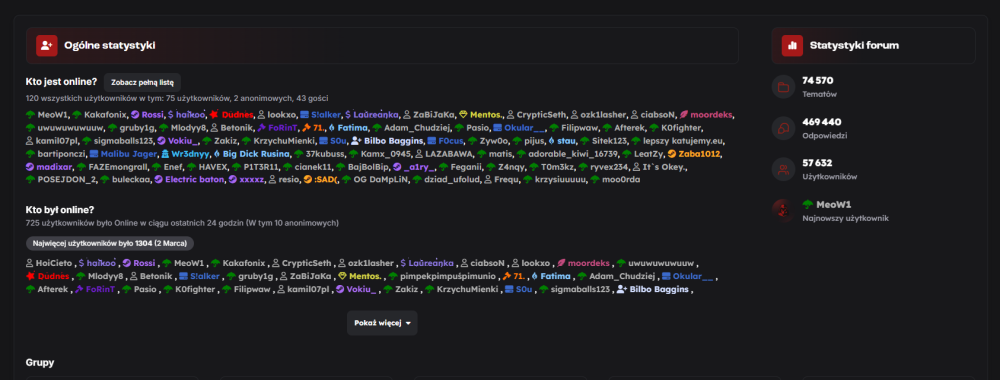
Task: Open adorable_kiwi_16739 user profile
Action: pyautogui.click(x=572, y=154)
